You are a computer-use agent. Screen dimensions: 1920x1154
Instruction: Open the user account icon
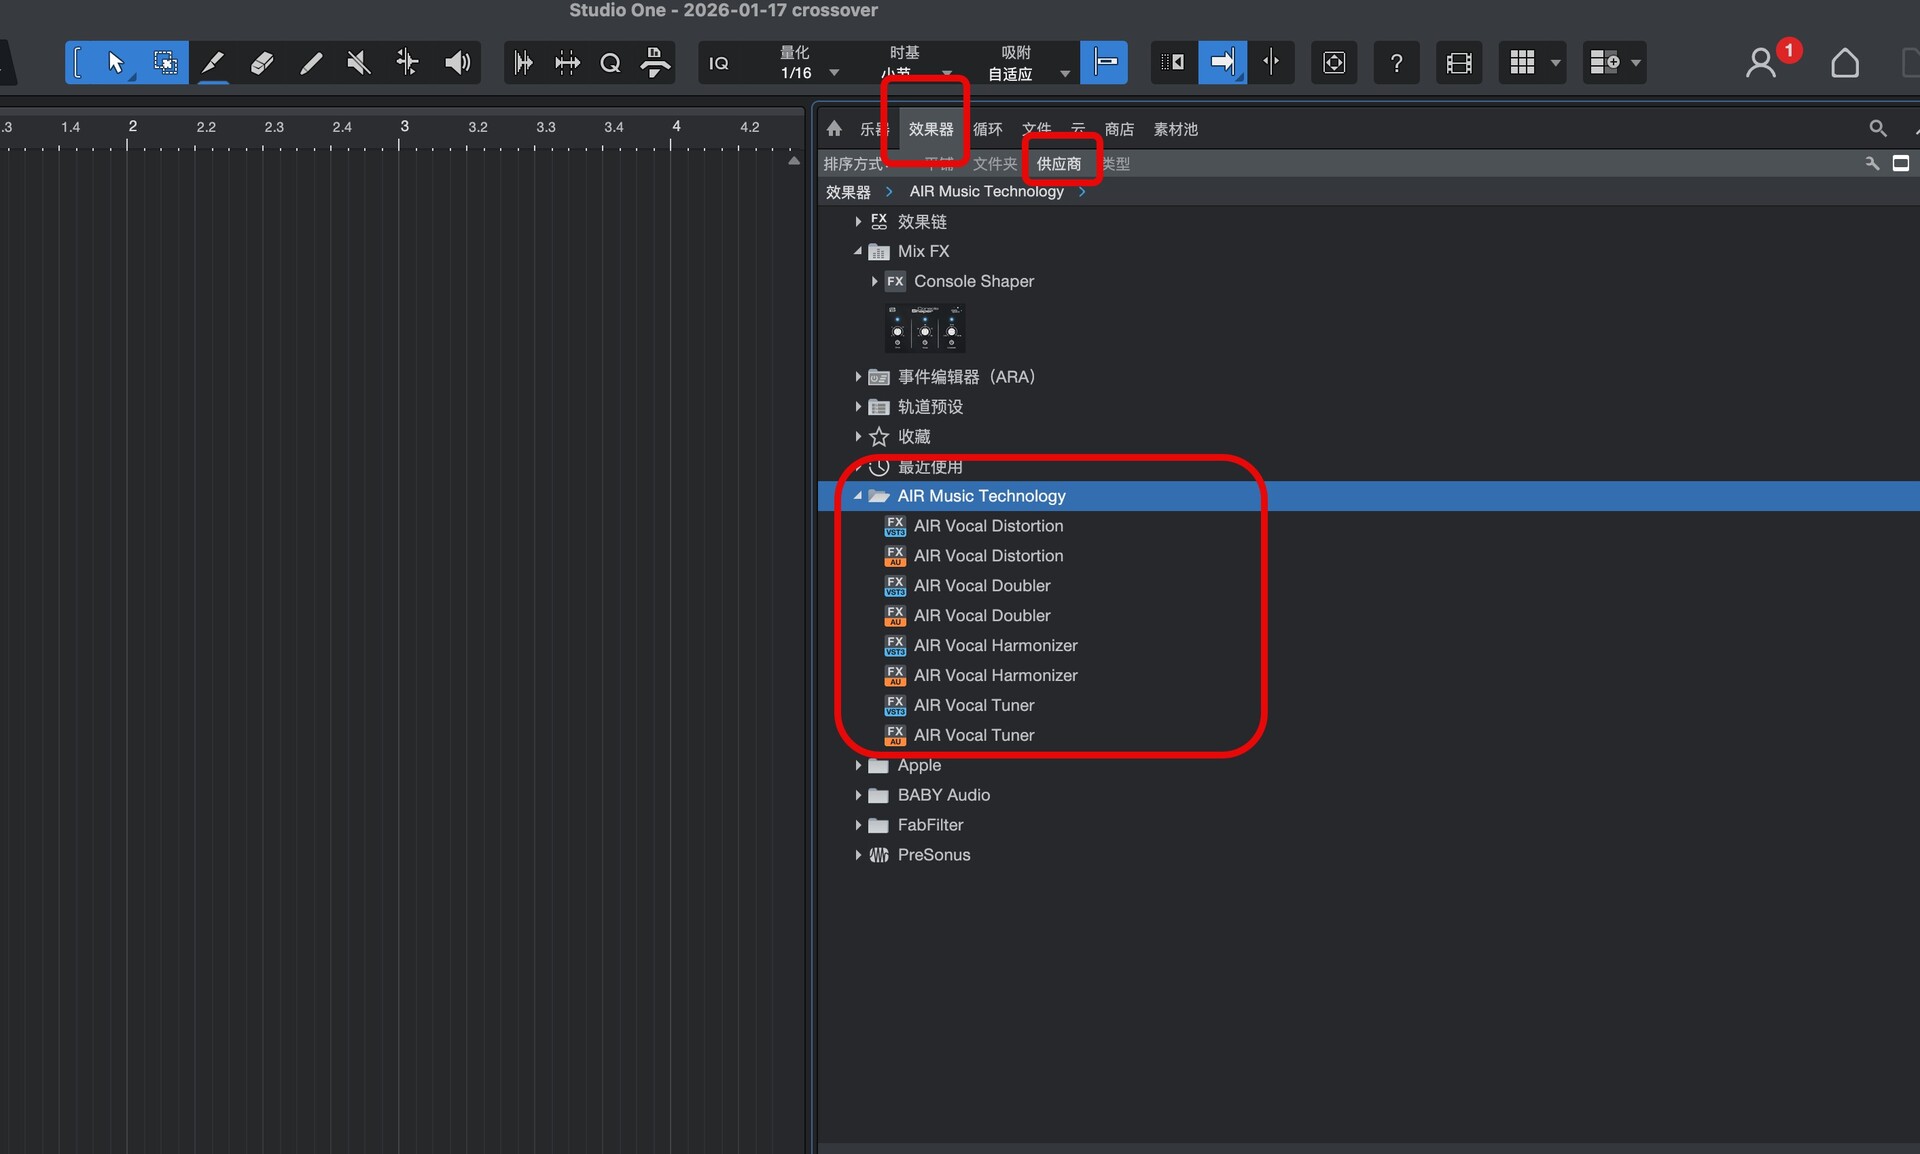pyautogui.click(x=1760, y=64)
